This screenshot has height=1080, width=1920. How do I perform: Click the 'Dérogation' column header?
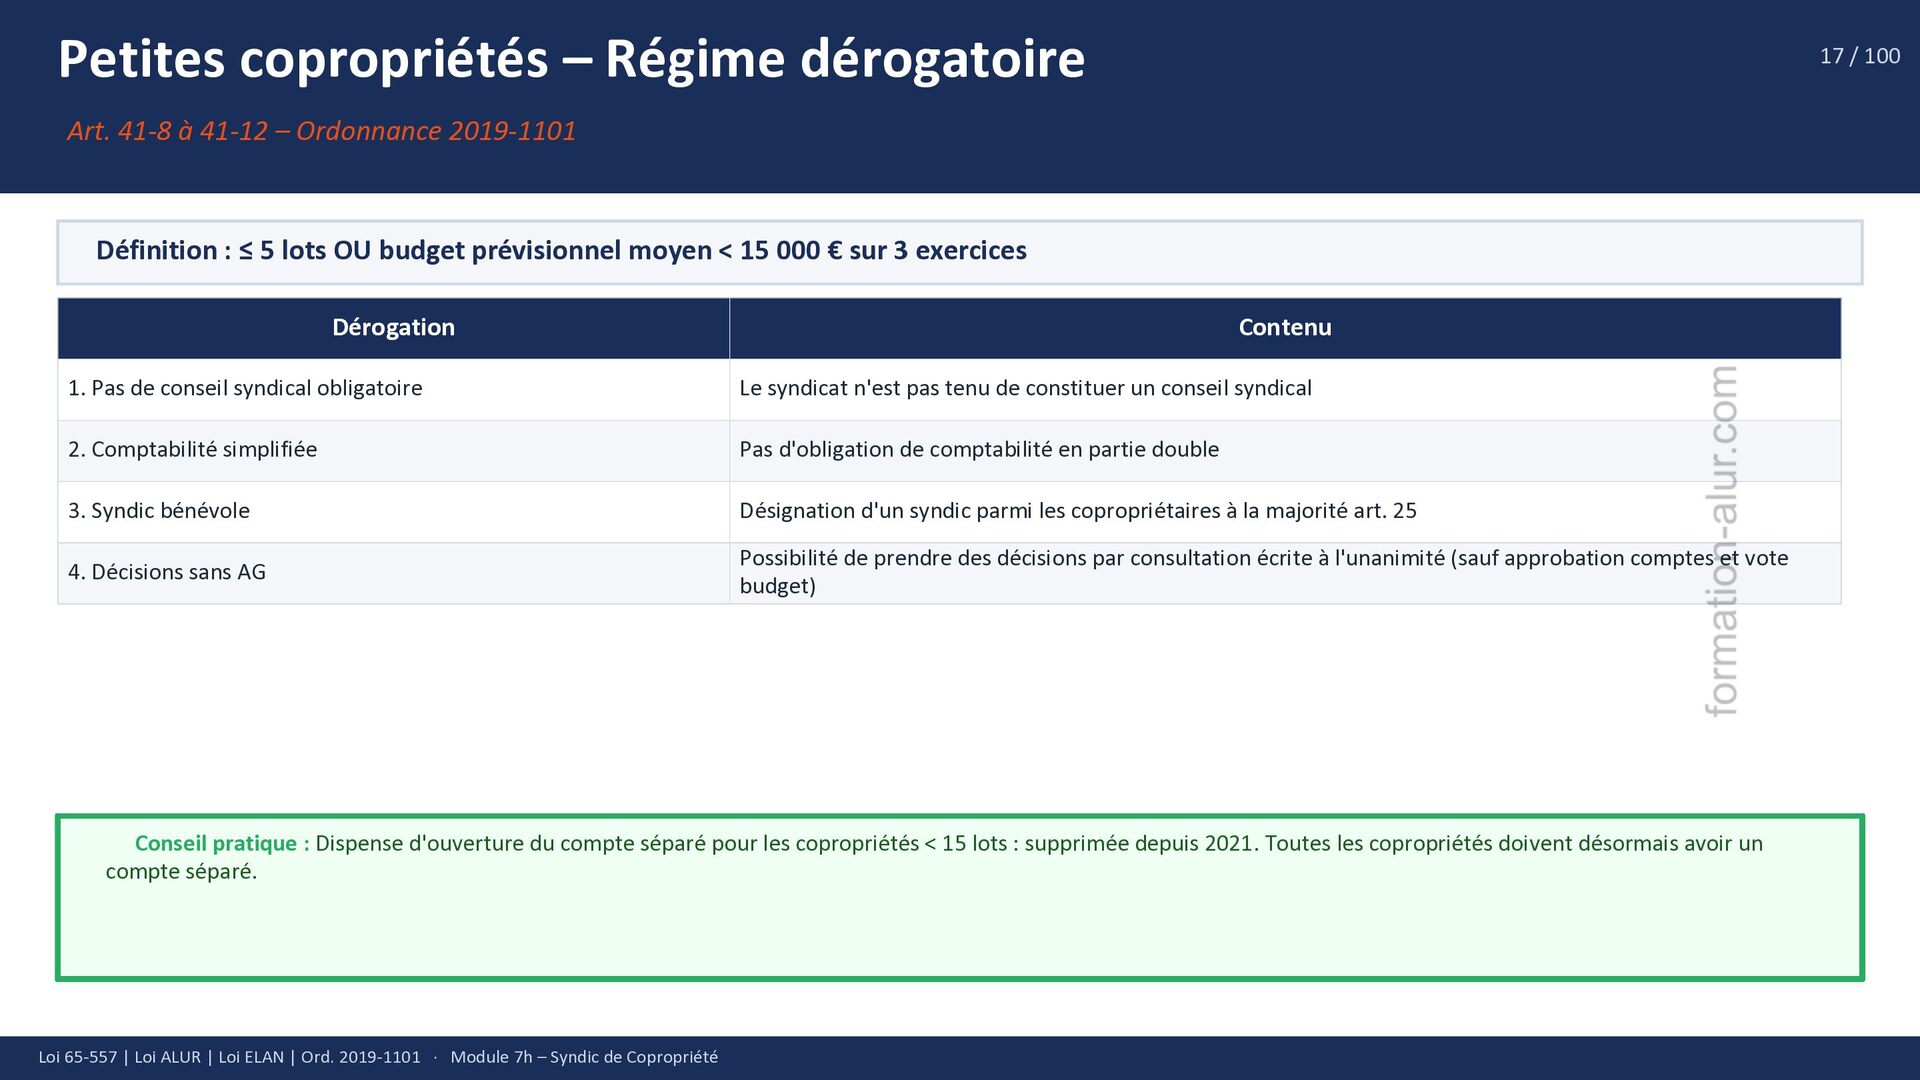click(x=393, y=328)
